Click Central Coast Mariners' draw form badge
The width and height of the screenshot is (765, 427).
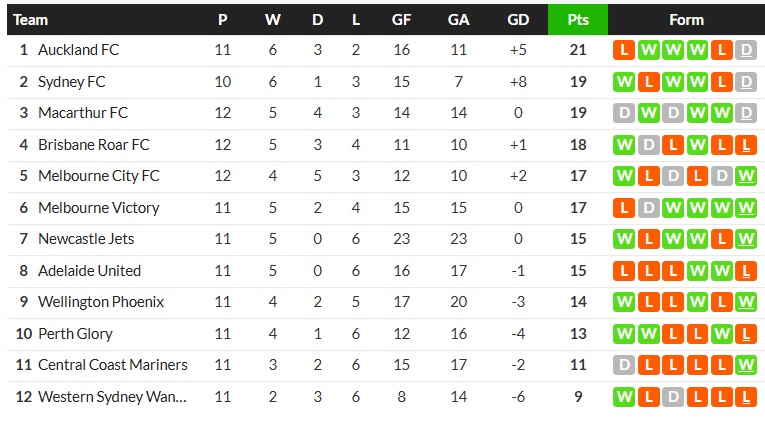(x=625, y=365)
